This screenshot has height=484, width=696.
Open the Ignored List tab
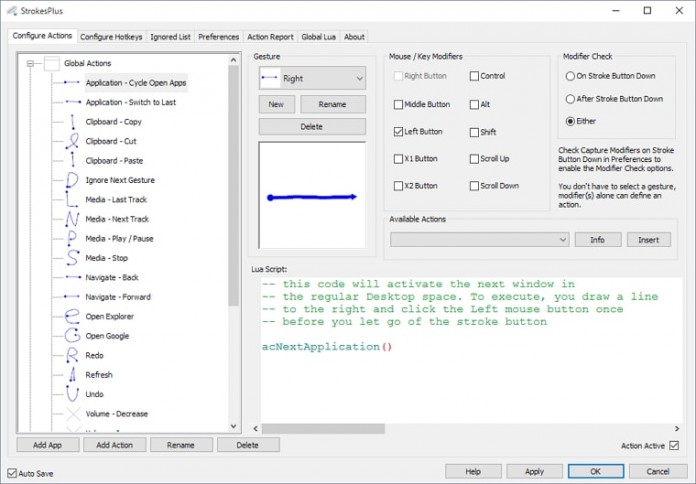[x=170, y=37]
